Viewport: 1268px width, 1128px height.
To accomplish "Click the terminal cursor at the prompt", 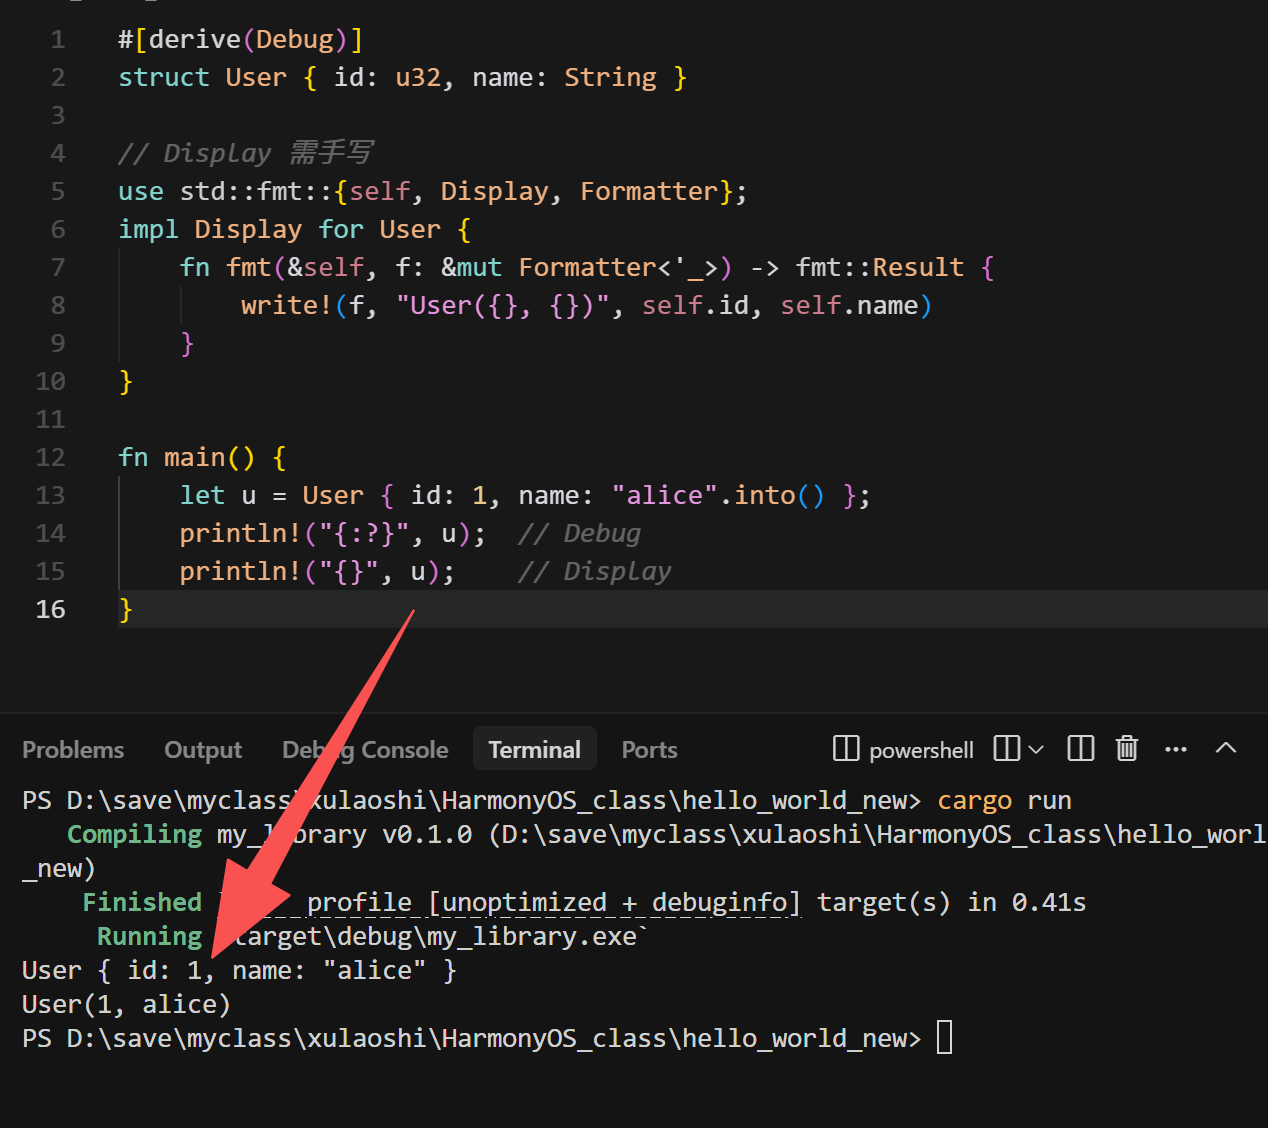I will (x=945, y=1038).
